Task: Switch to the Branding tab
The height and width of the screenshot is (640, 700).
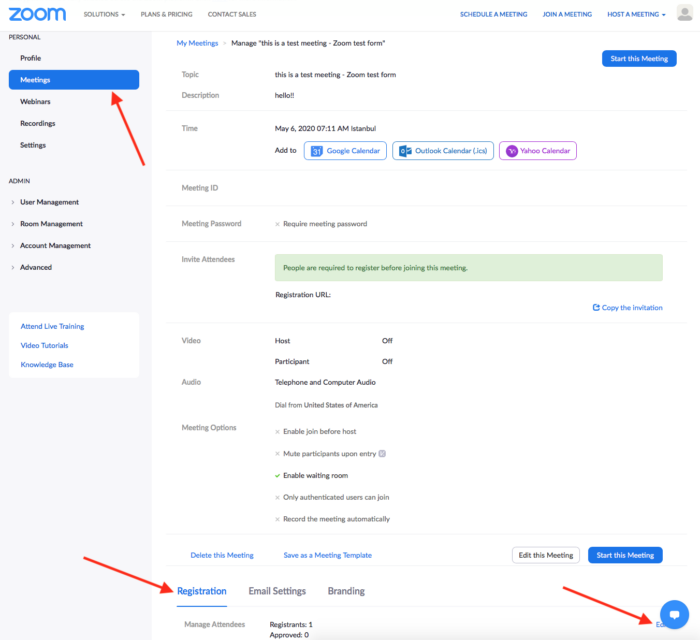Action: [346, 591]
